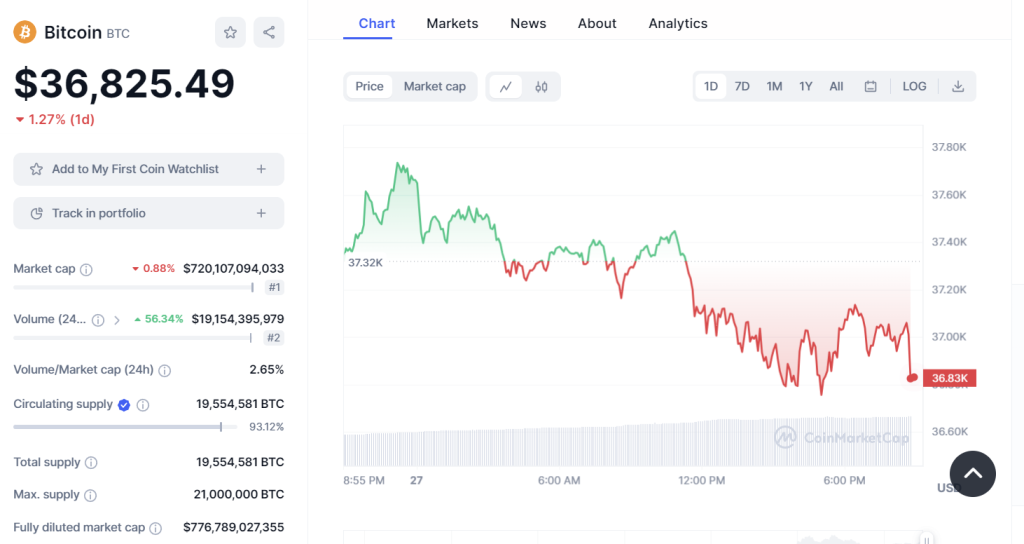This screenshot has width=1024, height=544.
Task: Switch to the Analytics tab
Action: pyautogui.click(x=677, y=23)
